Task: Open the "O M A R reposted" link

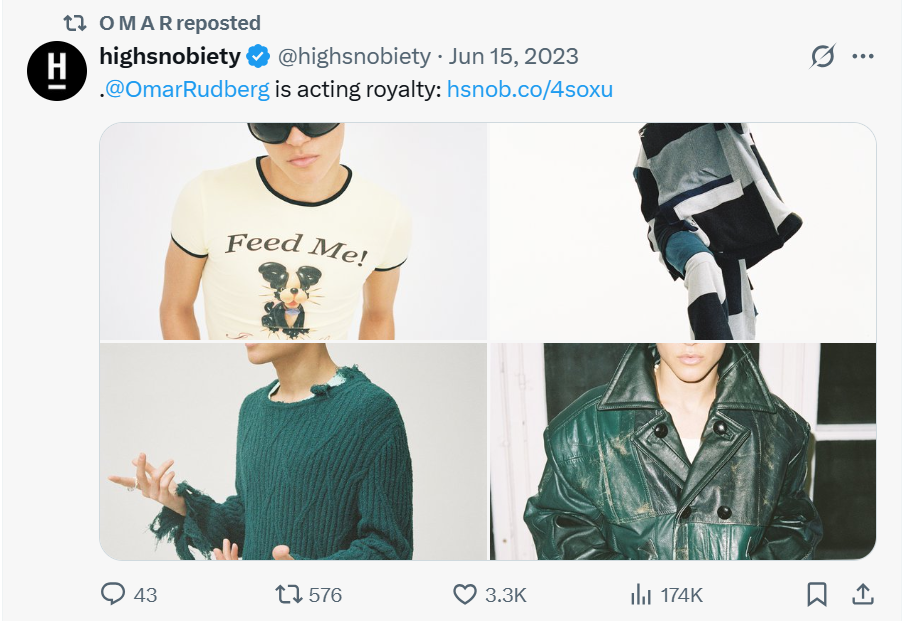Action: [180, 22]
